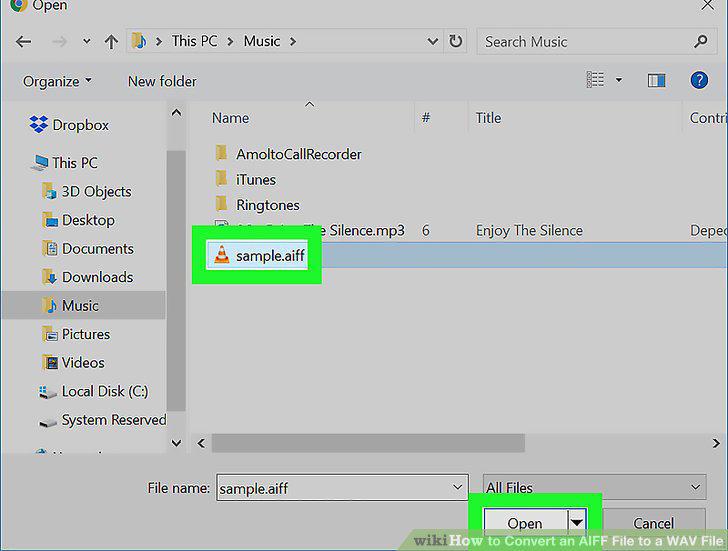This screenshot has width=728, height=551.
Task: Expand chevron after Music in address bar
Action: 293,42
